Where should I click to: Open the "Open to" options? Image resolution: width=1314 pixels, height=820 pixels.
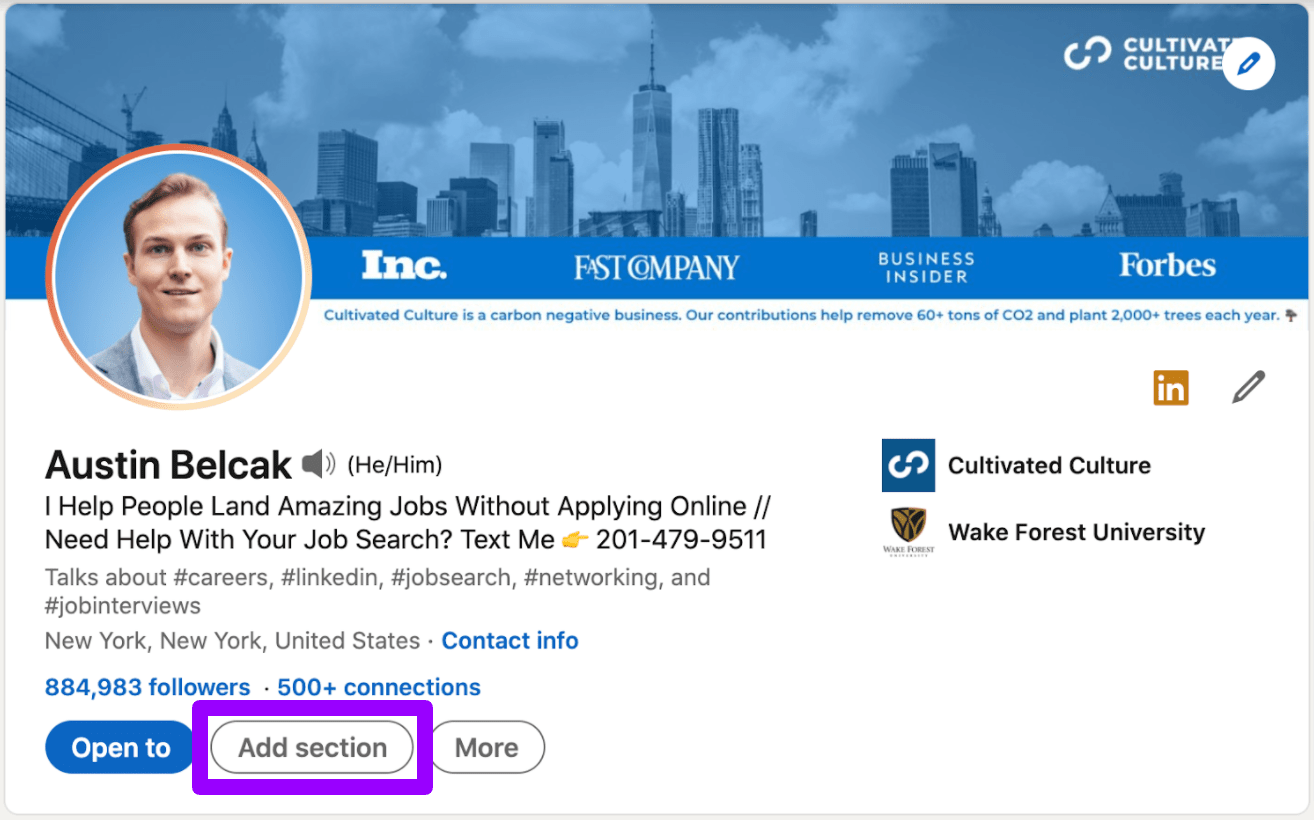[x=121, y=748]
